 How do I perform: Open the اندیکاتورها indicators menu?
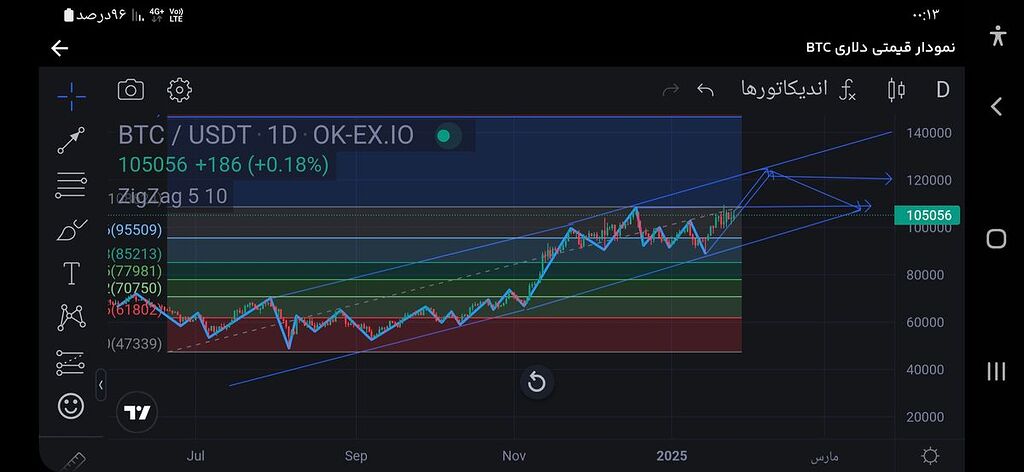pos(797,90)
